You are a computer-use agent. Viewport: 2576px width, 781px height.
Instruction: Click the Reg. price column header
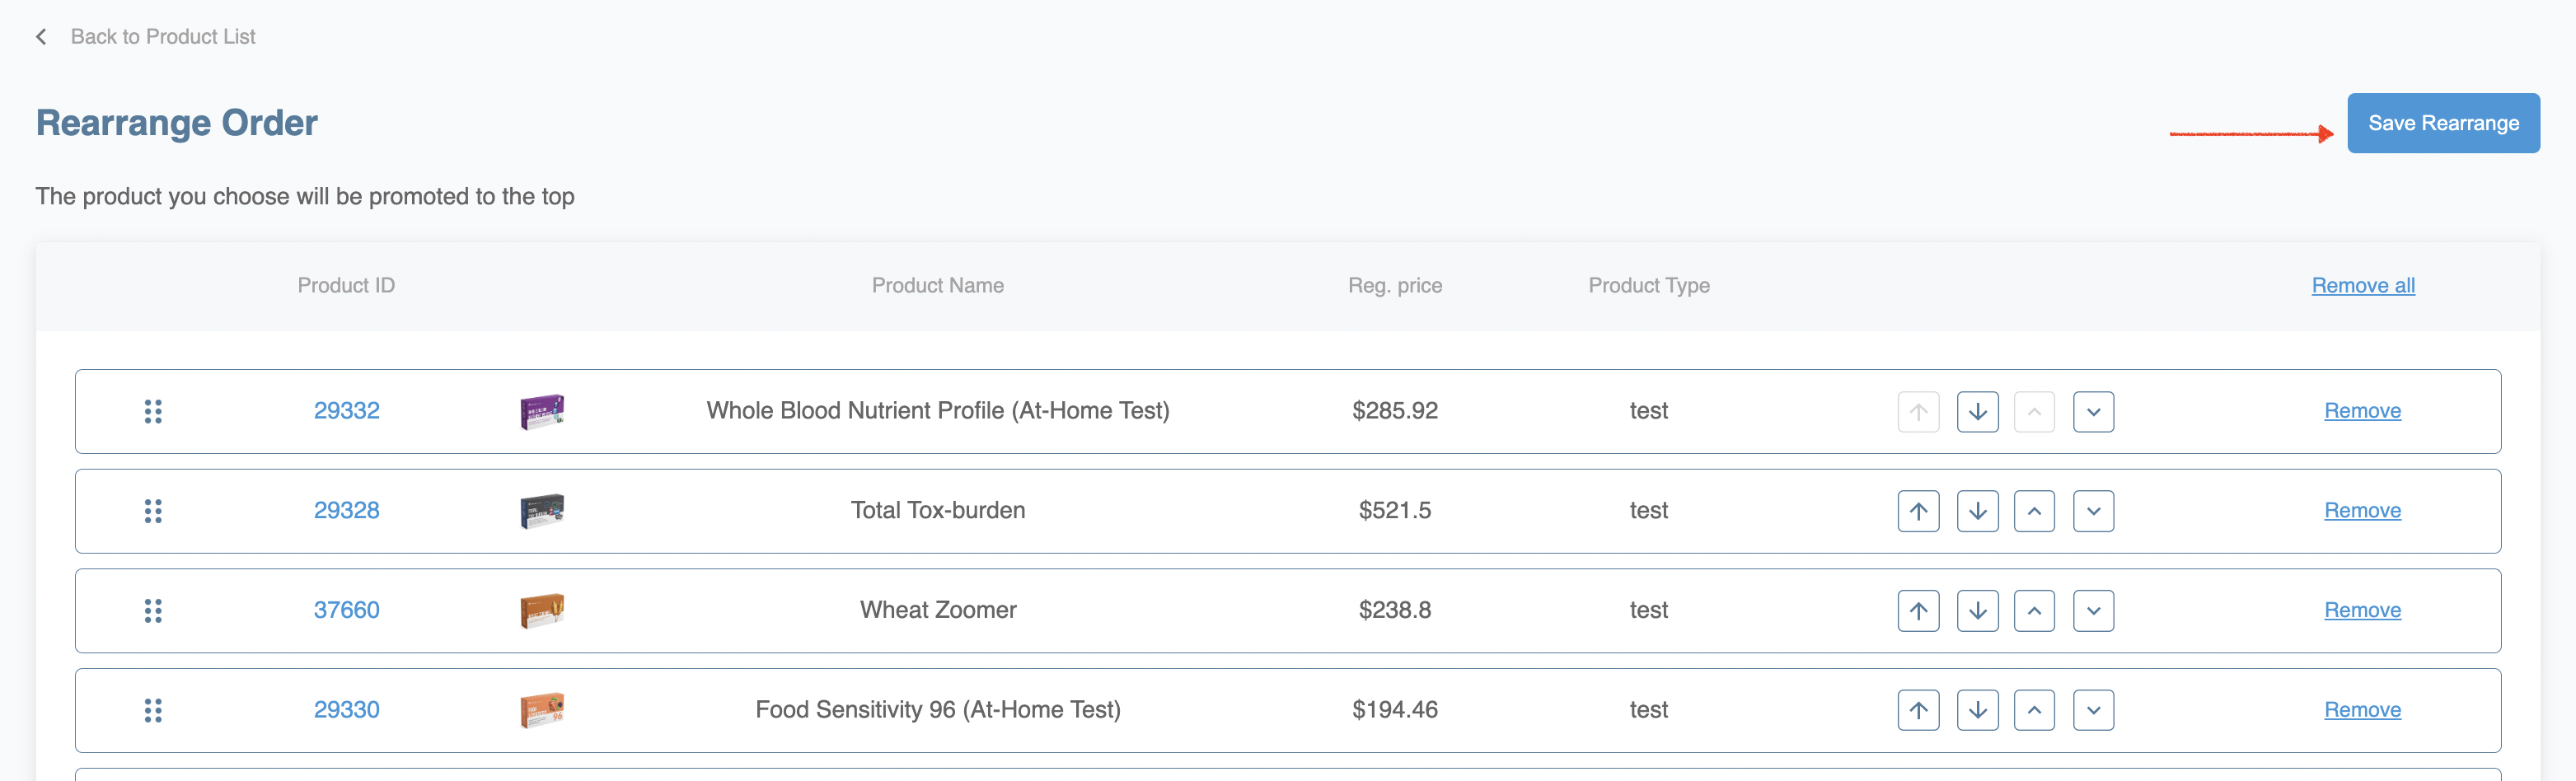click(x=1395, y=286)
